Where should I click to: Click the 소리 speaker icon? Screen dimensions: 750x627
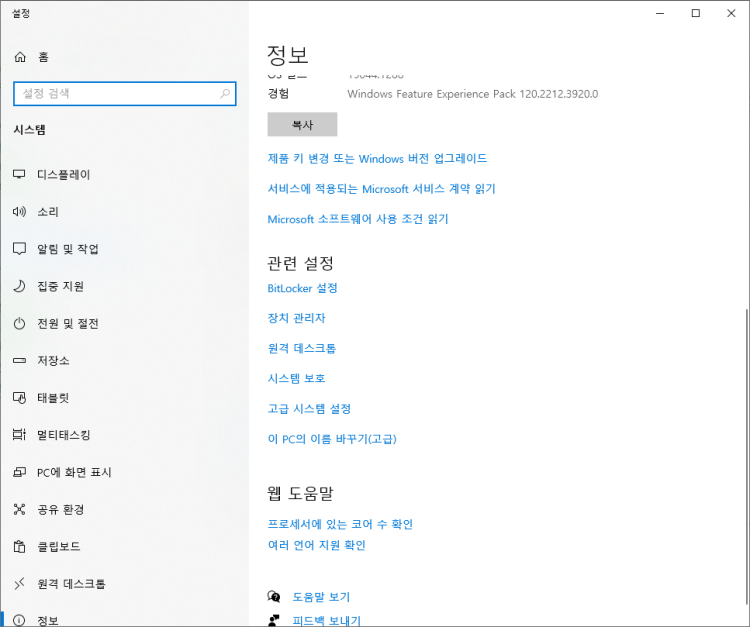[x=19, y=211]
